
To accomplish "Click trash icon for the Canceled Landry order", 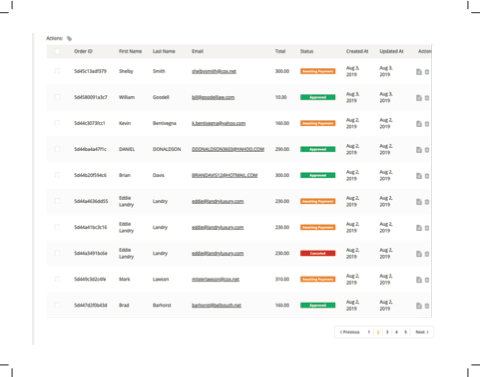I will pos(427,254).
